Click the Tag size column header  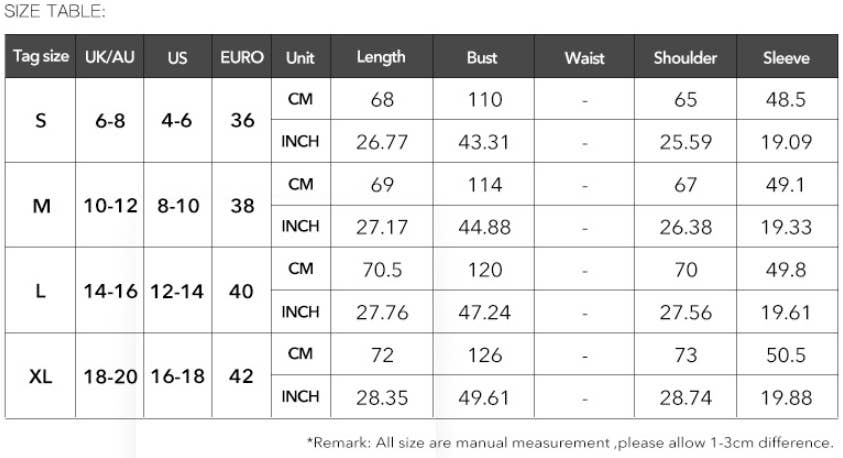point(41,57)
